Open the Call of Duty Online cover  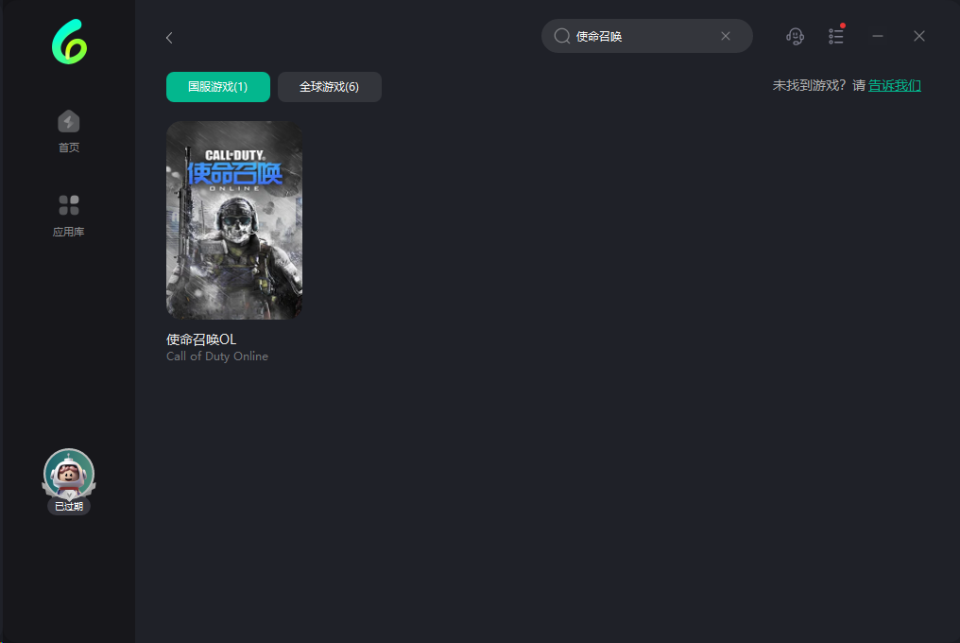point(234,220)
